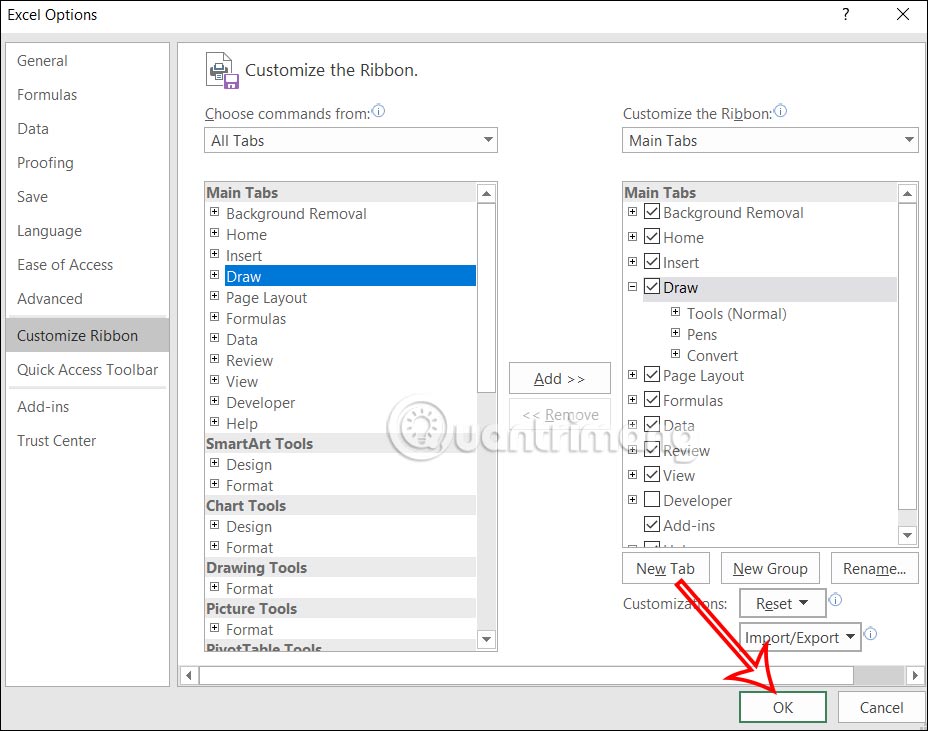Screen dimensions: 928x731
Task: Toggle the Formulas checkbox in right list
Action: [x=652, y=399]
